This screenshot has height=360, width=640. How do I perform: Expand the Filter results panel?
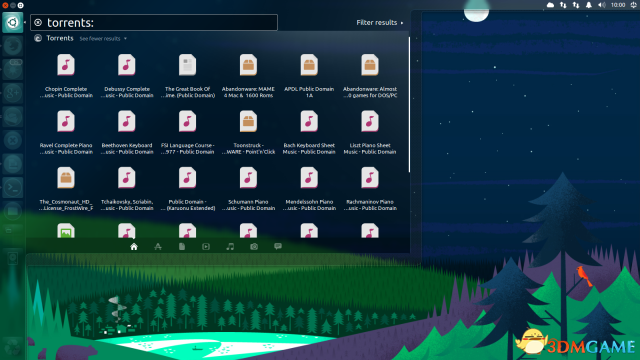coord(380,22)
